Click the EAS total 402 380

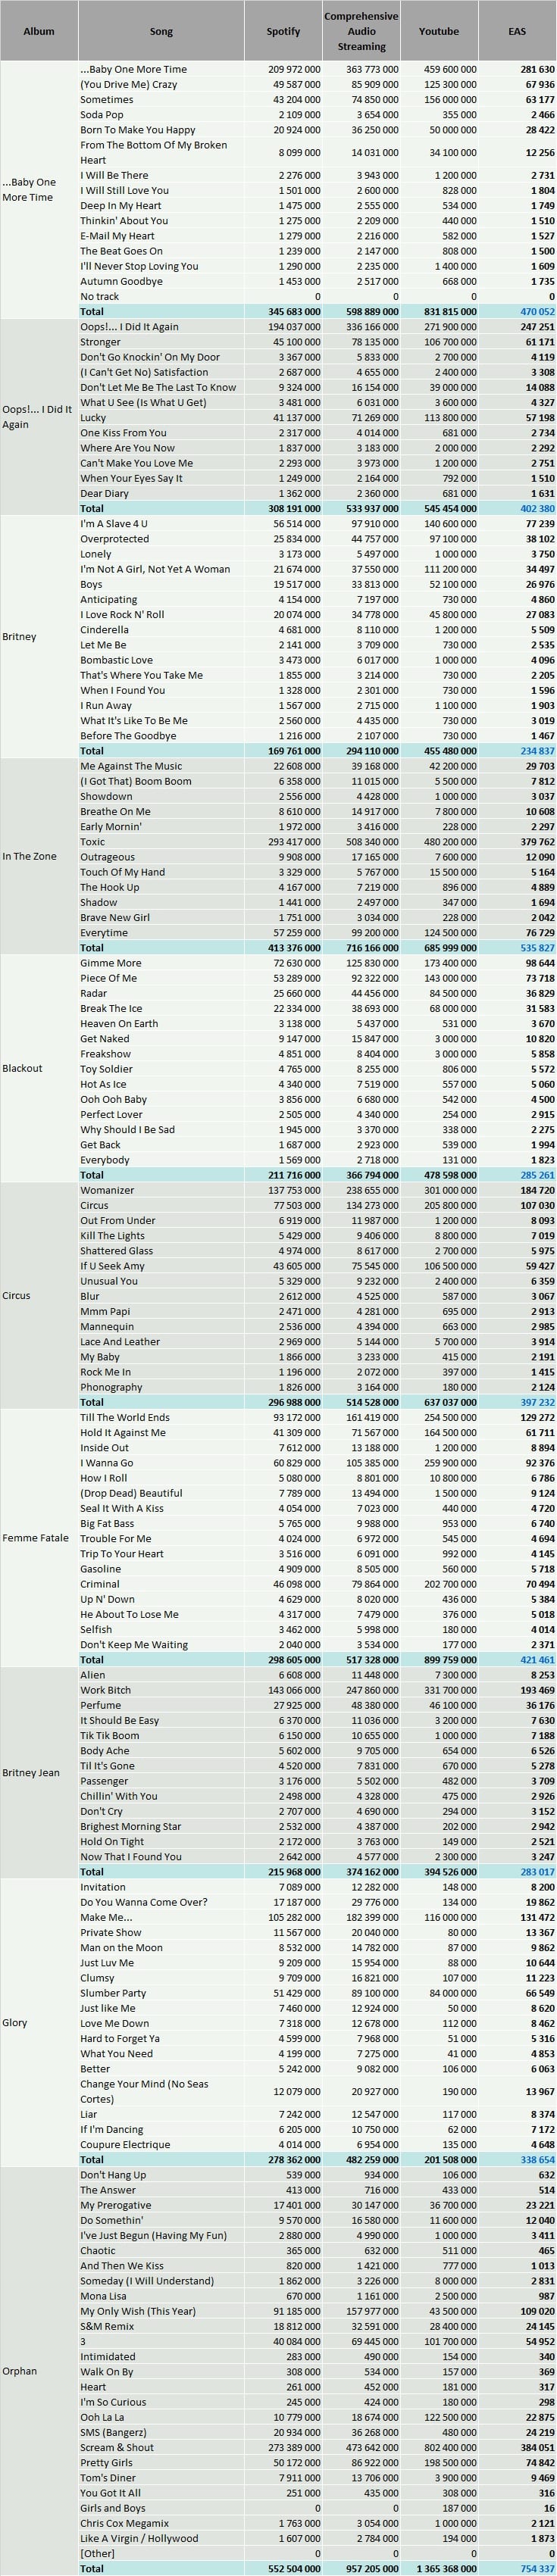click(x=517, y=509)
